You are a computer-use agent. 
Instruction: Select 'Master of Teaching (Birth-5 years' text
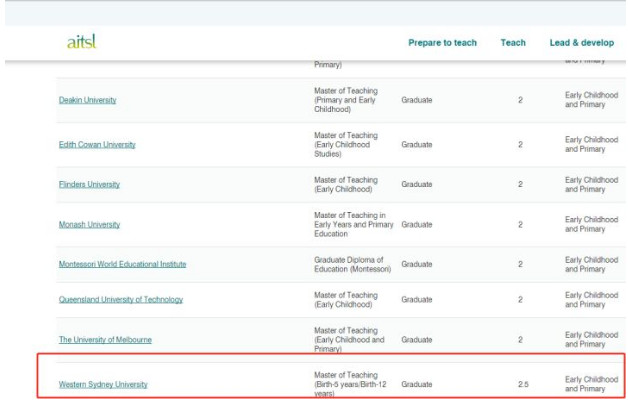click(350, 384)
